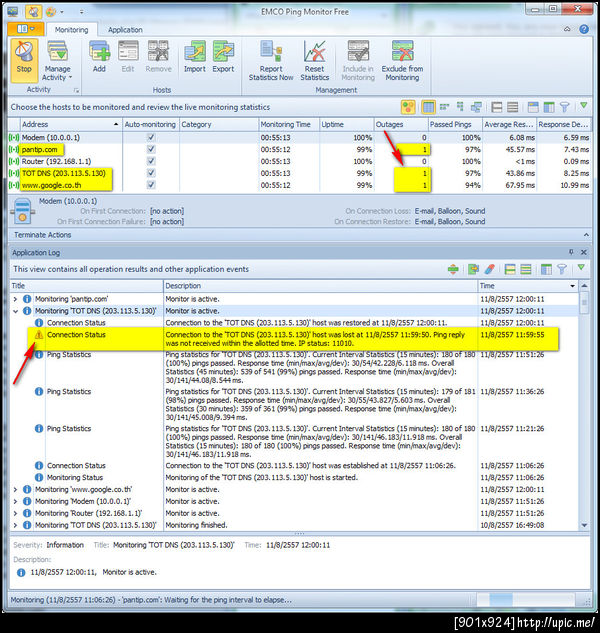Screen dimensions: 600x633
Task: Click the filter funnel in the log toolbar
Action: pos(562,269)
